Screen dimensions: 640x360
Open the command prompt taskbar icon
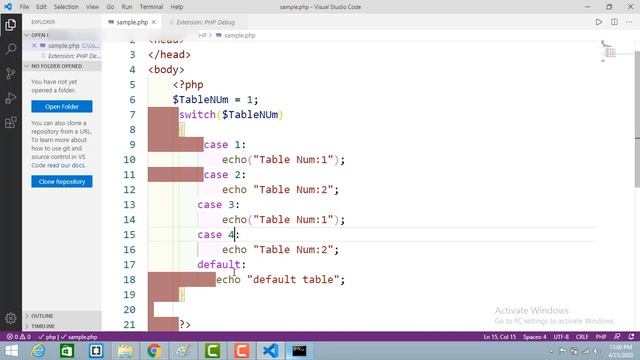[299, 351]
